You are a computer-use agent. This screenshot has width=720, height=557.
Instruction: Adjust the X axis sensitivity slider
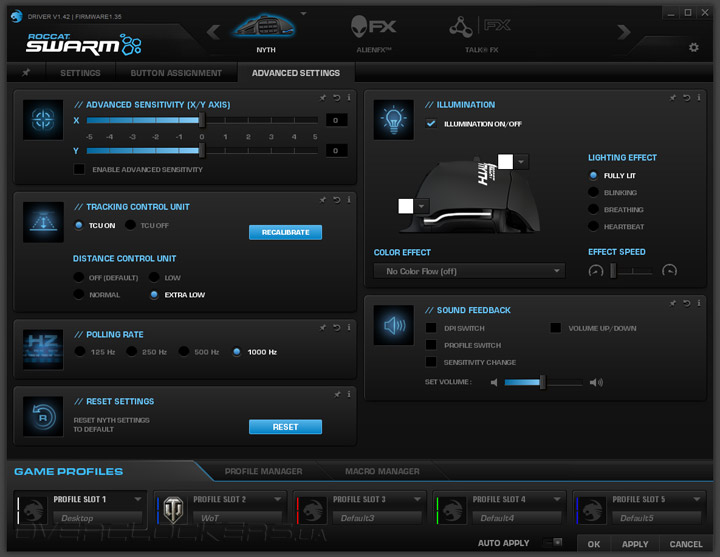click(202, 120)
